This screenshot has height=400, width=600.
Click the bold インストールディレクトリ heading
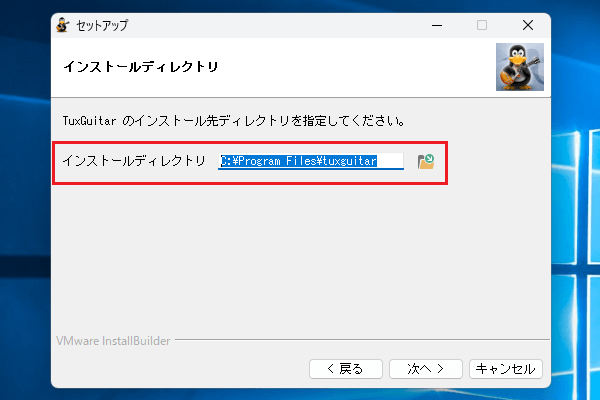click(140, 67)
